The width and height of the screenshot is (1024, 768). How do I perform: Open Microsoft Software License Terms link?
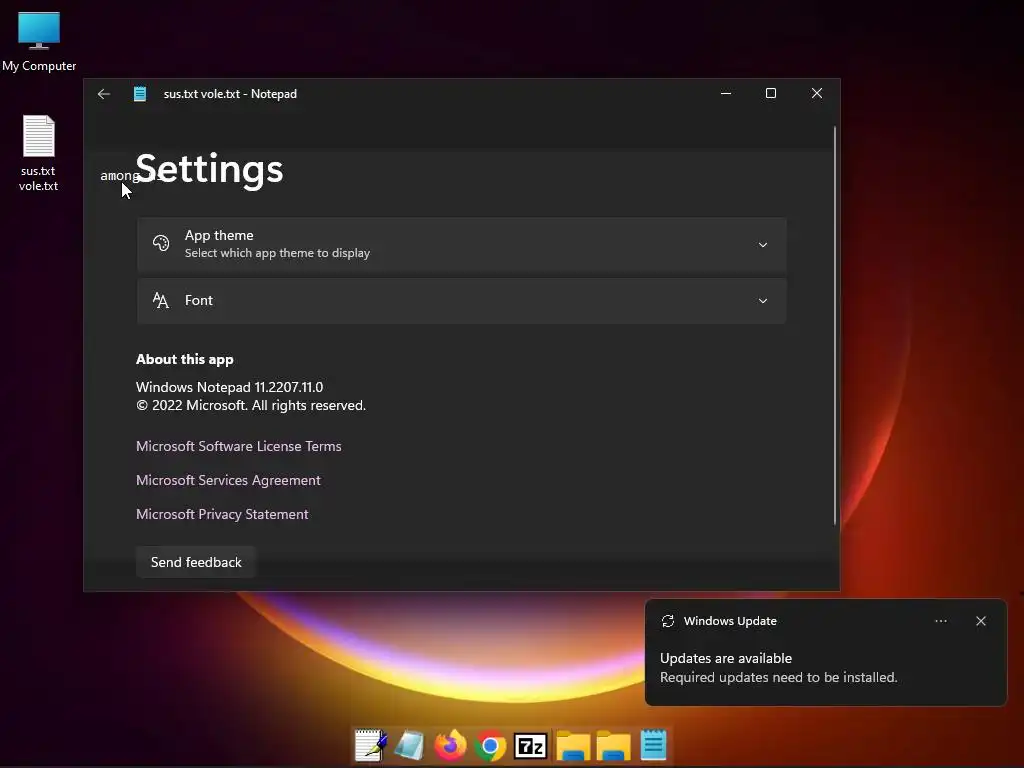click(238, 446)
